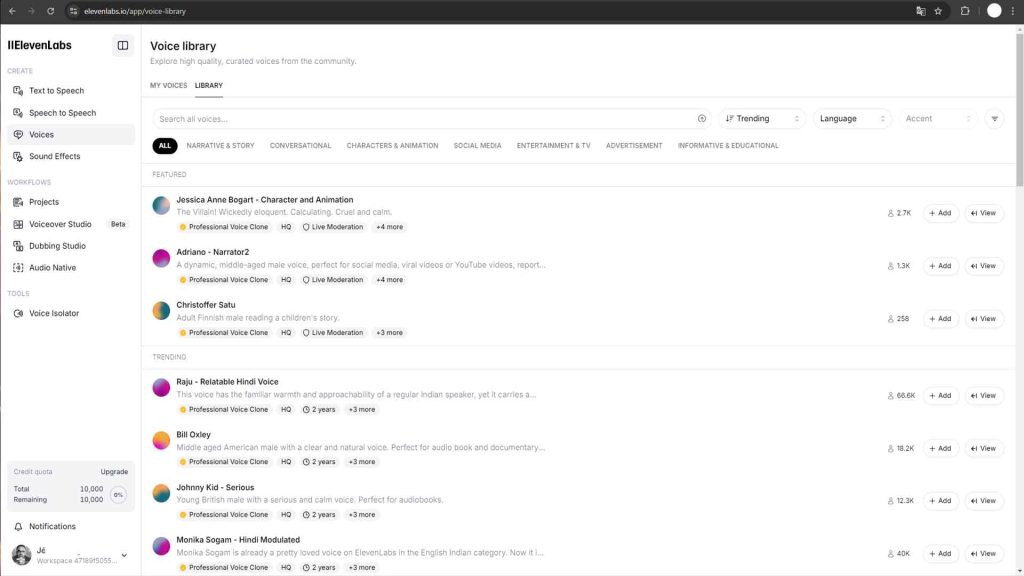Play Adriano - Narrator2 voice avatar

tap(161, 258)
